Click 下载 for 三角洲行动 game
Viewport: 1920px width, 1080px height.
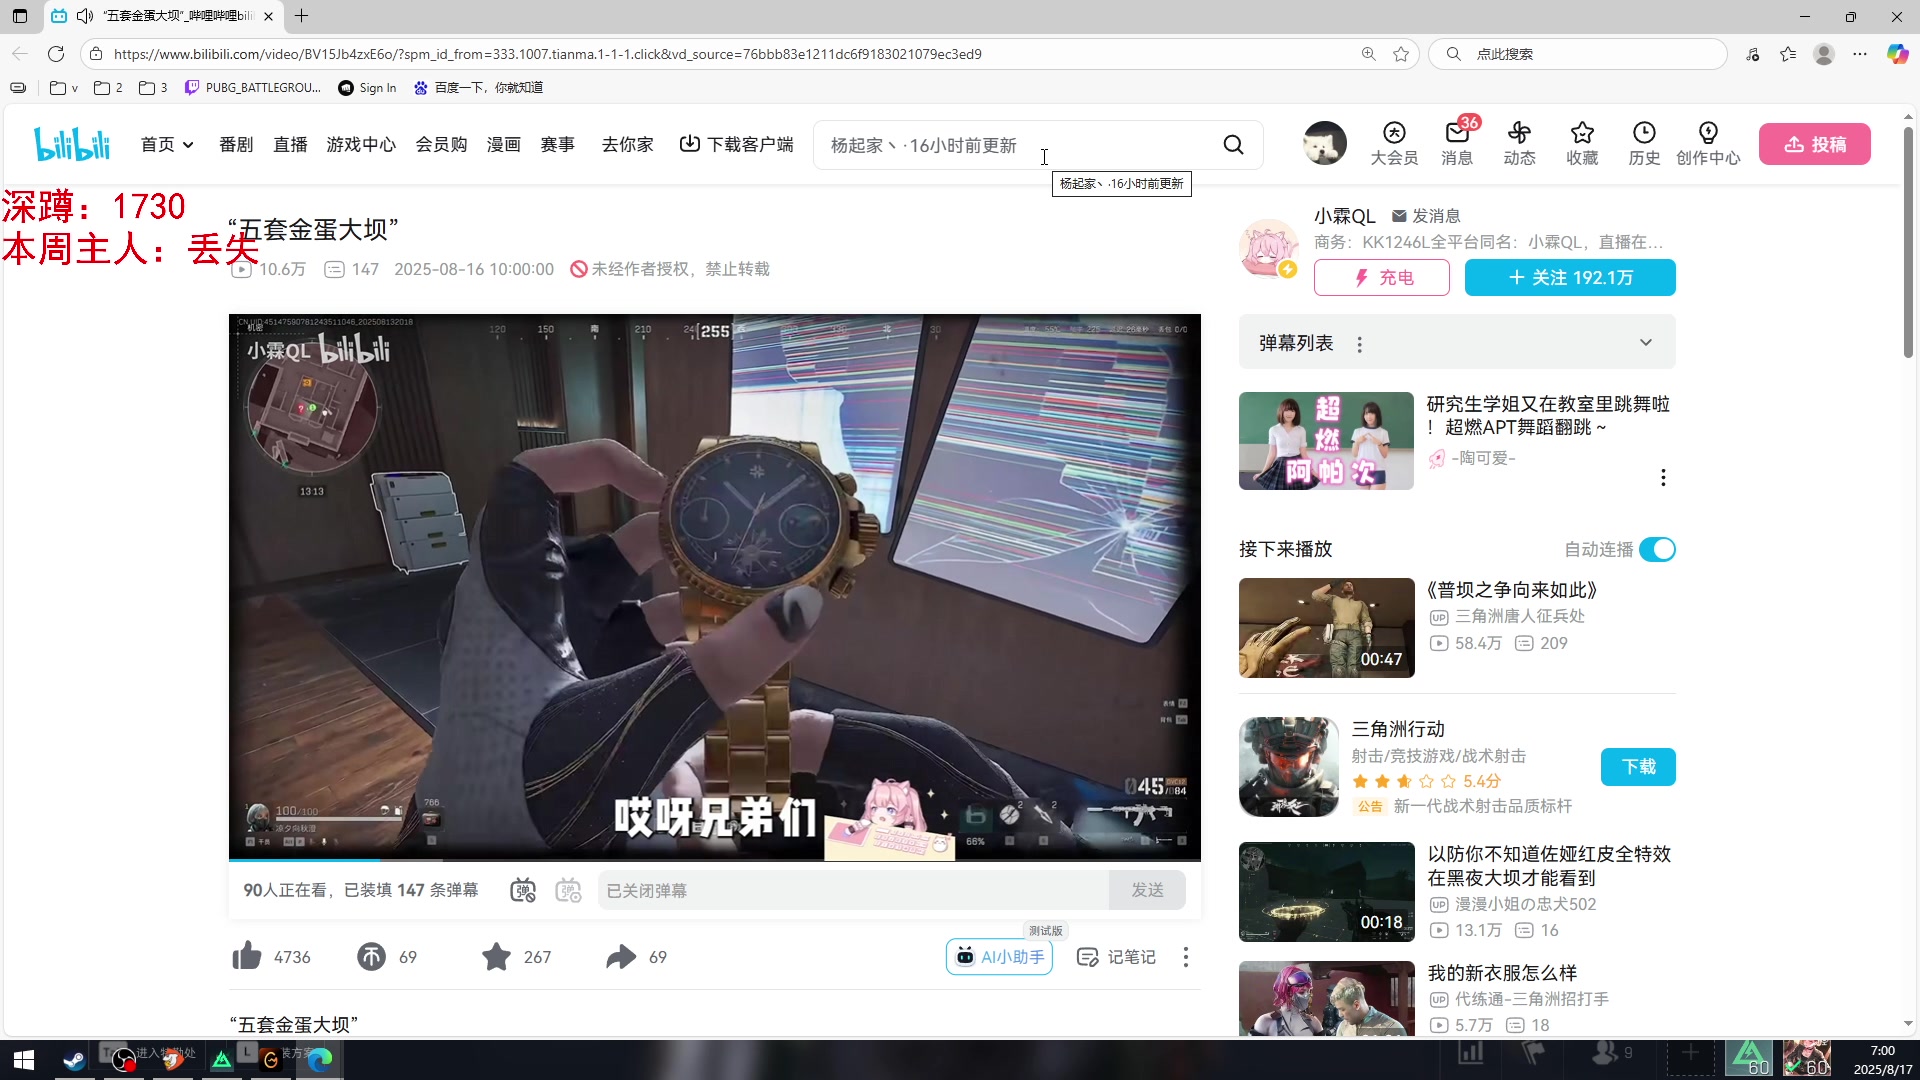pyautogui.click(x=1638, y=767)
